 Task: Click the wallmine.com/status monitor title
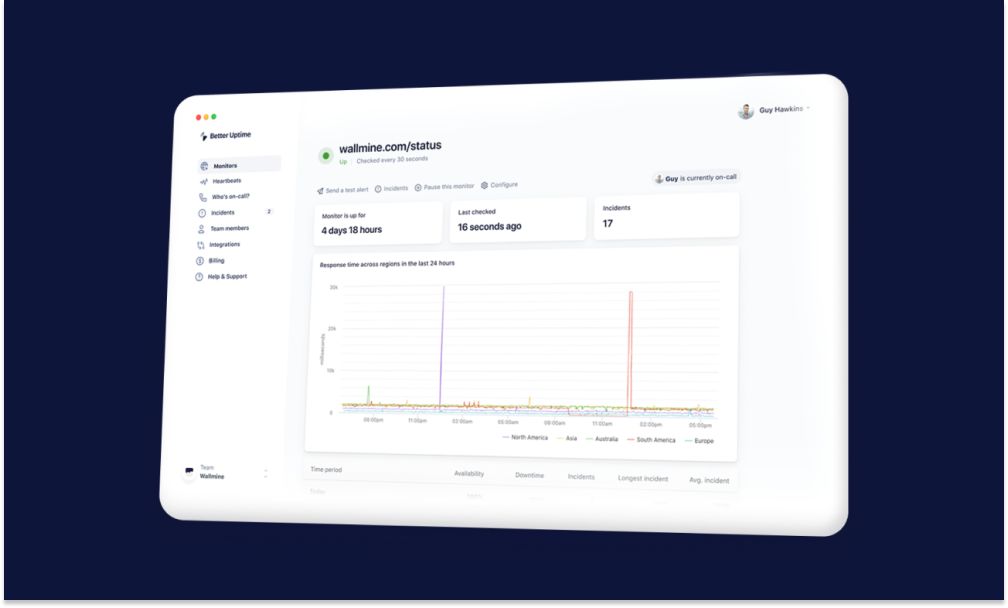point(390,147)
